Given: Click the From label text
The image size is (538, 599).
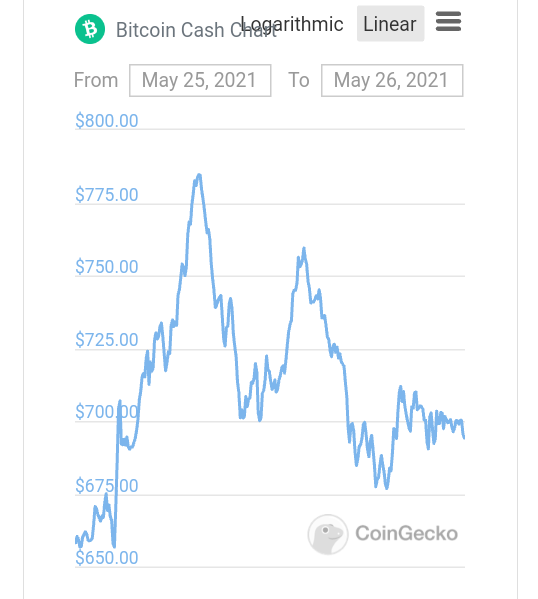Looking at the screenshot, I should click(x=96, y=80).
